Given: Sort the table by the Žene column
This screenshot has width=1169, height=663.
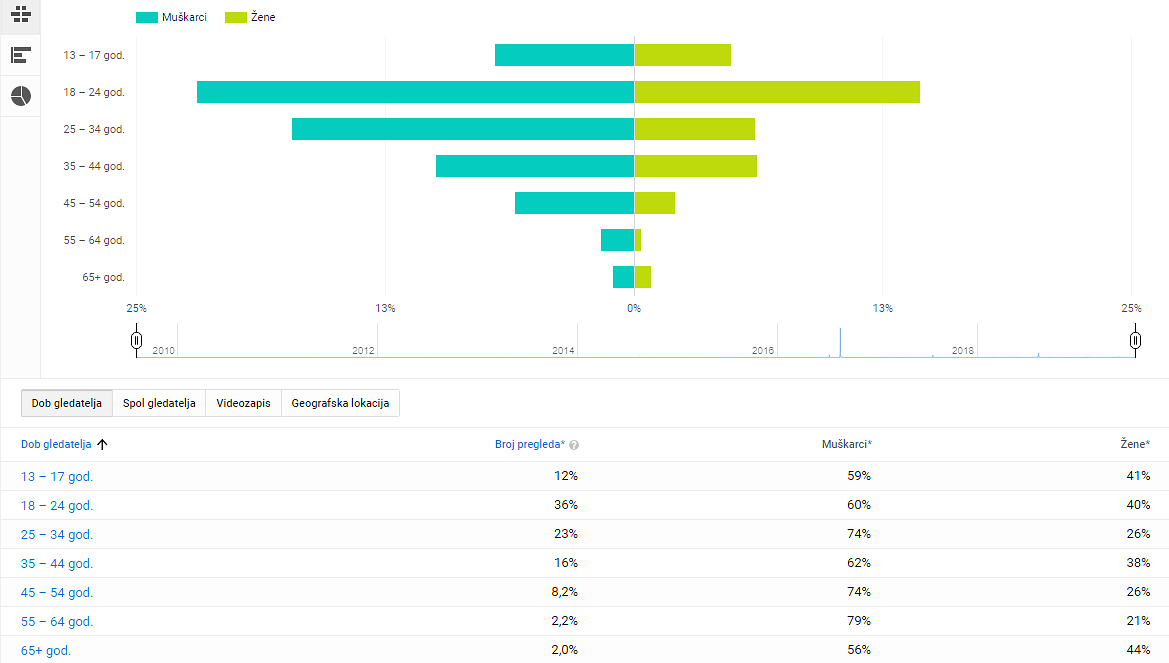Looking at the screenshot, I should [x=1134, y=443].
